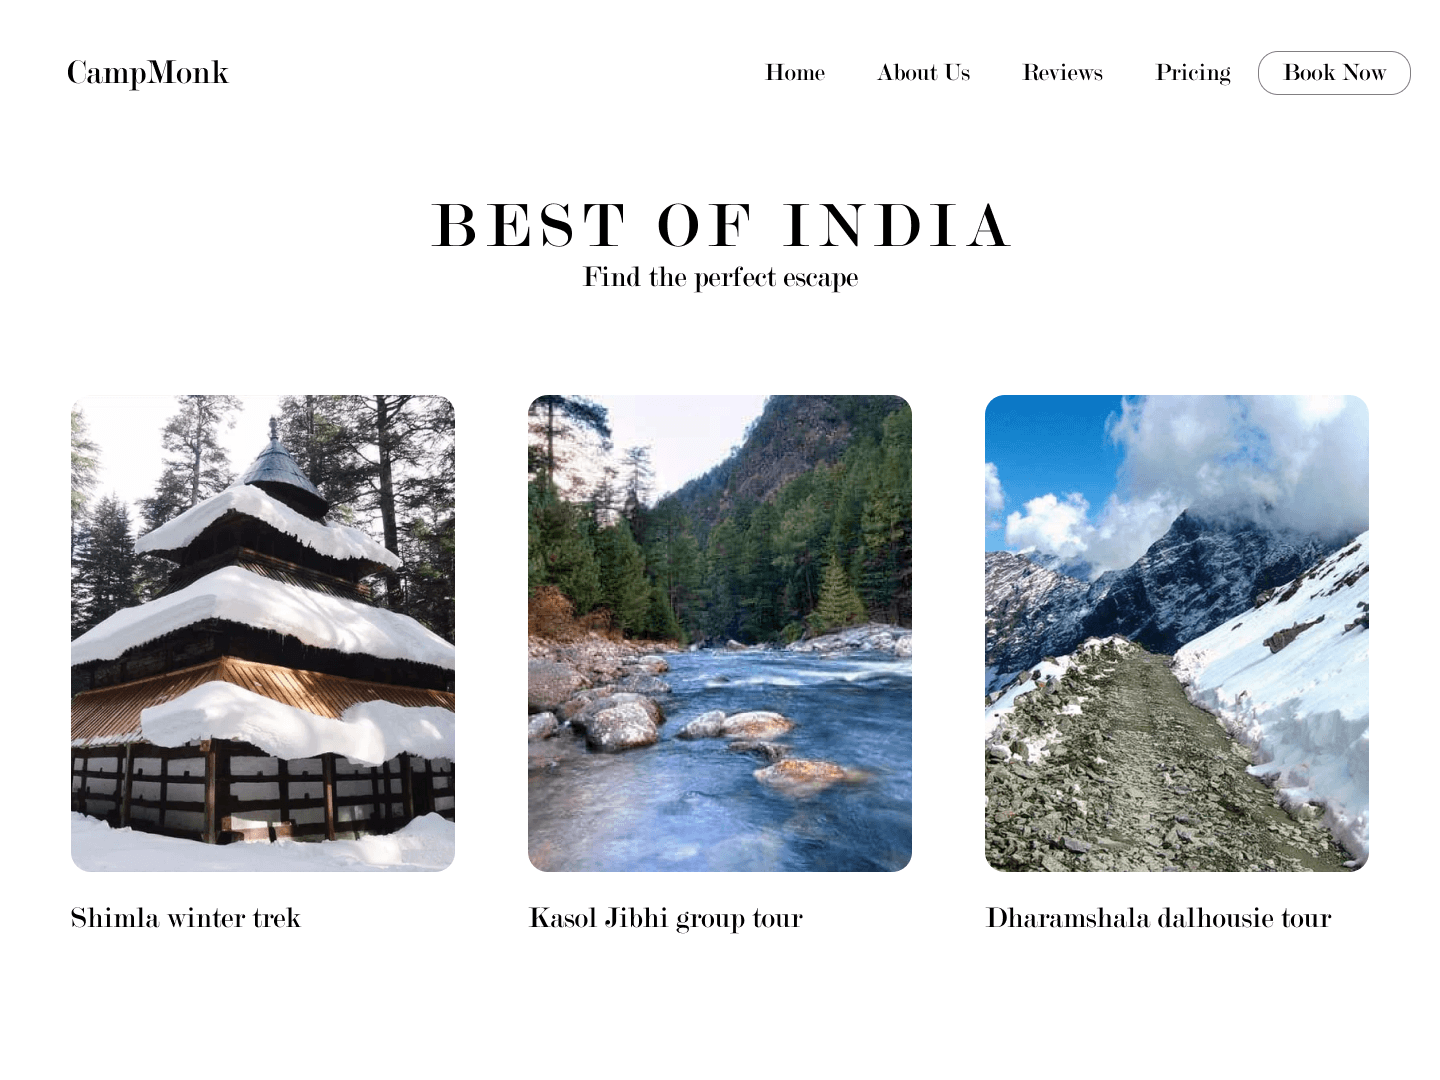
Task: View the Pricing page
Action: pos(1193,73)
